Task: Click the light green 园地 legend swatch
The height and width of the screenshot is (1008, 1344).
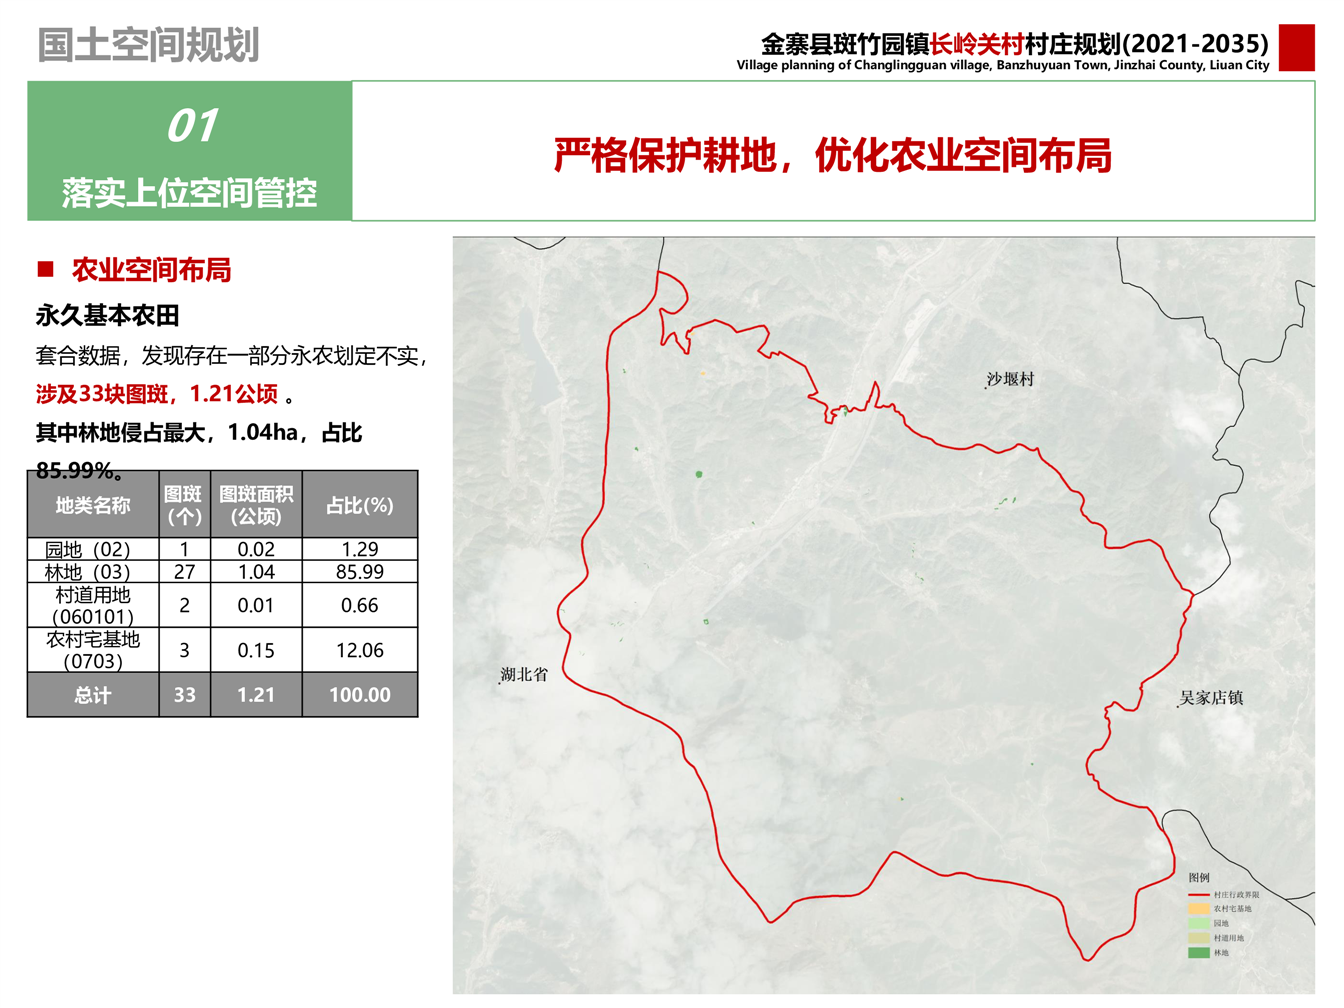Action: (1199, 923)
